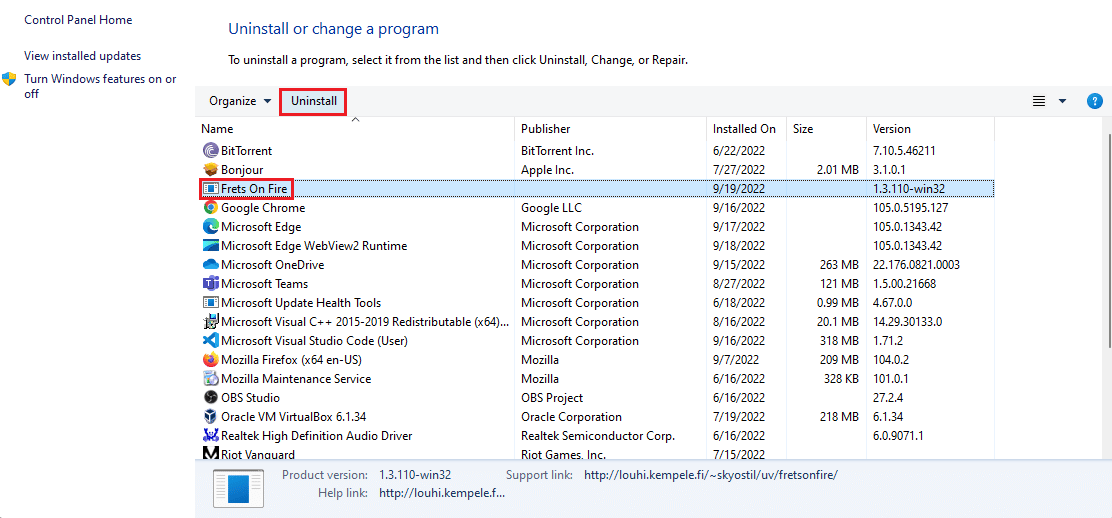This screenshot has height=518, width=1112.
Task: Click the Realtek Audio Driver icon
Action: point(210,436)
